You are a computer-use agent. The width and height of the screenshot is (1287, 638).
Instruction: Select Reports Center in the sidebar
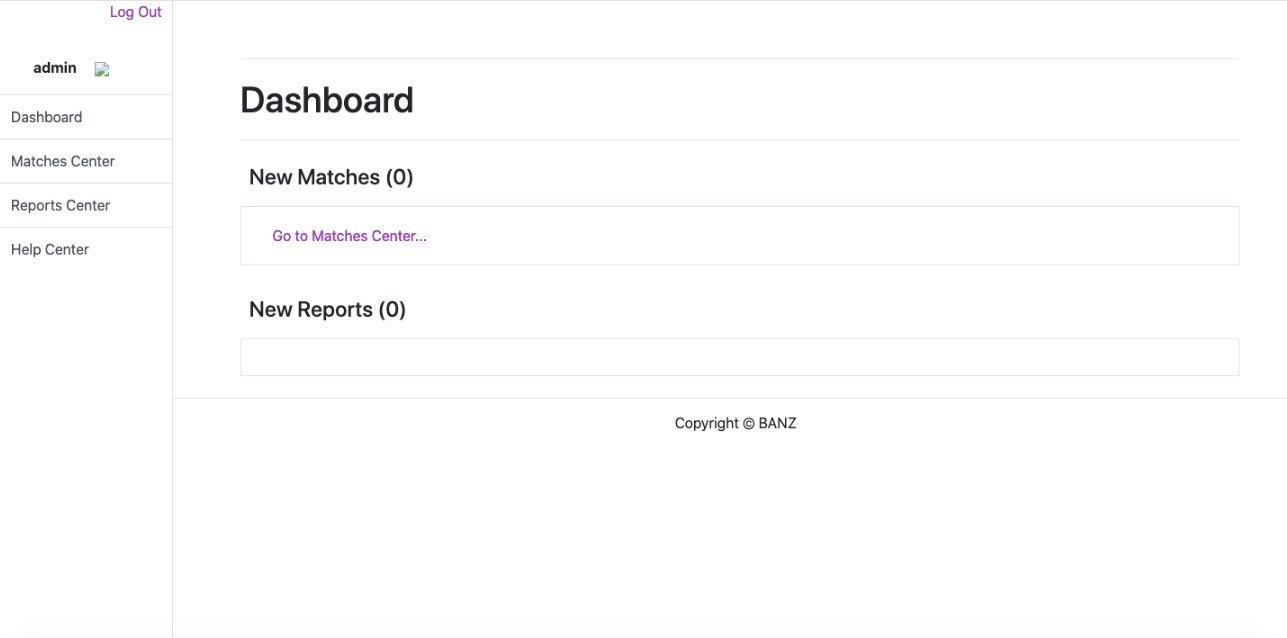click(61, 205)
